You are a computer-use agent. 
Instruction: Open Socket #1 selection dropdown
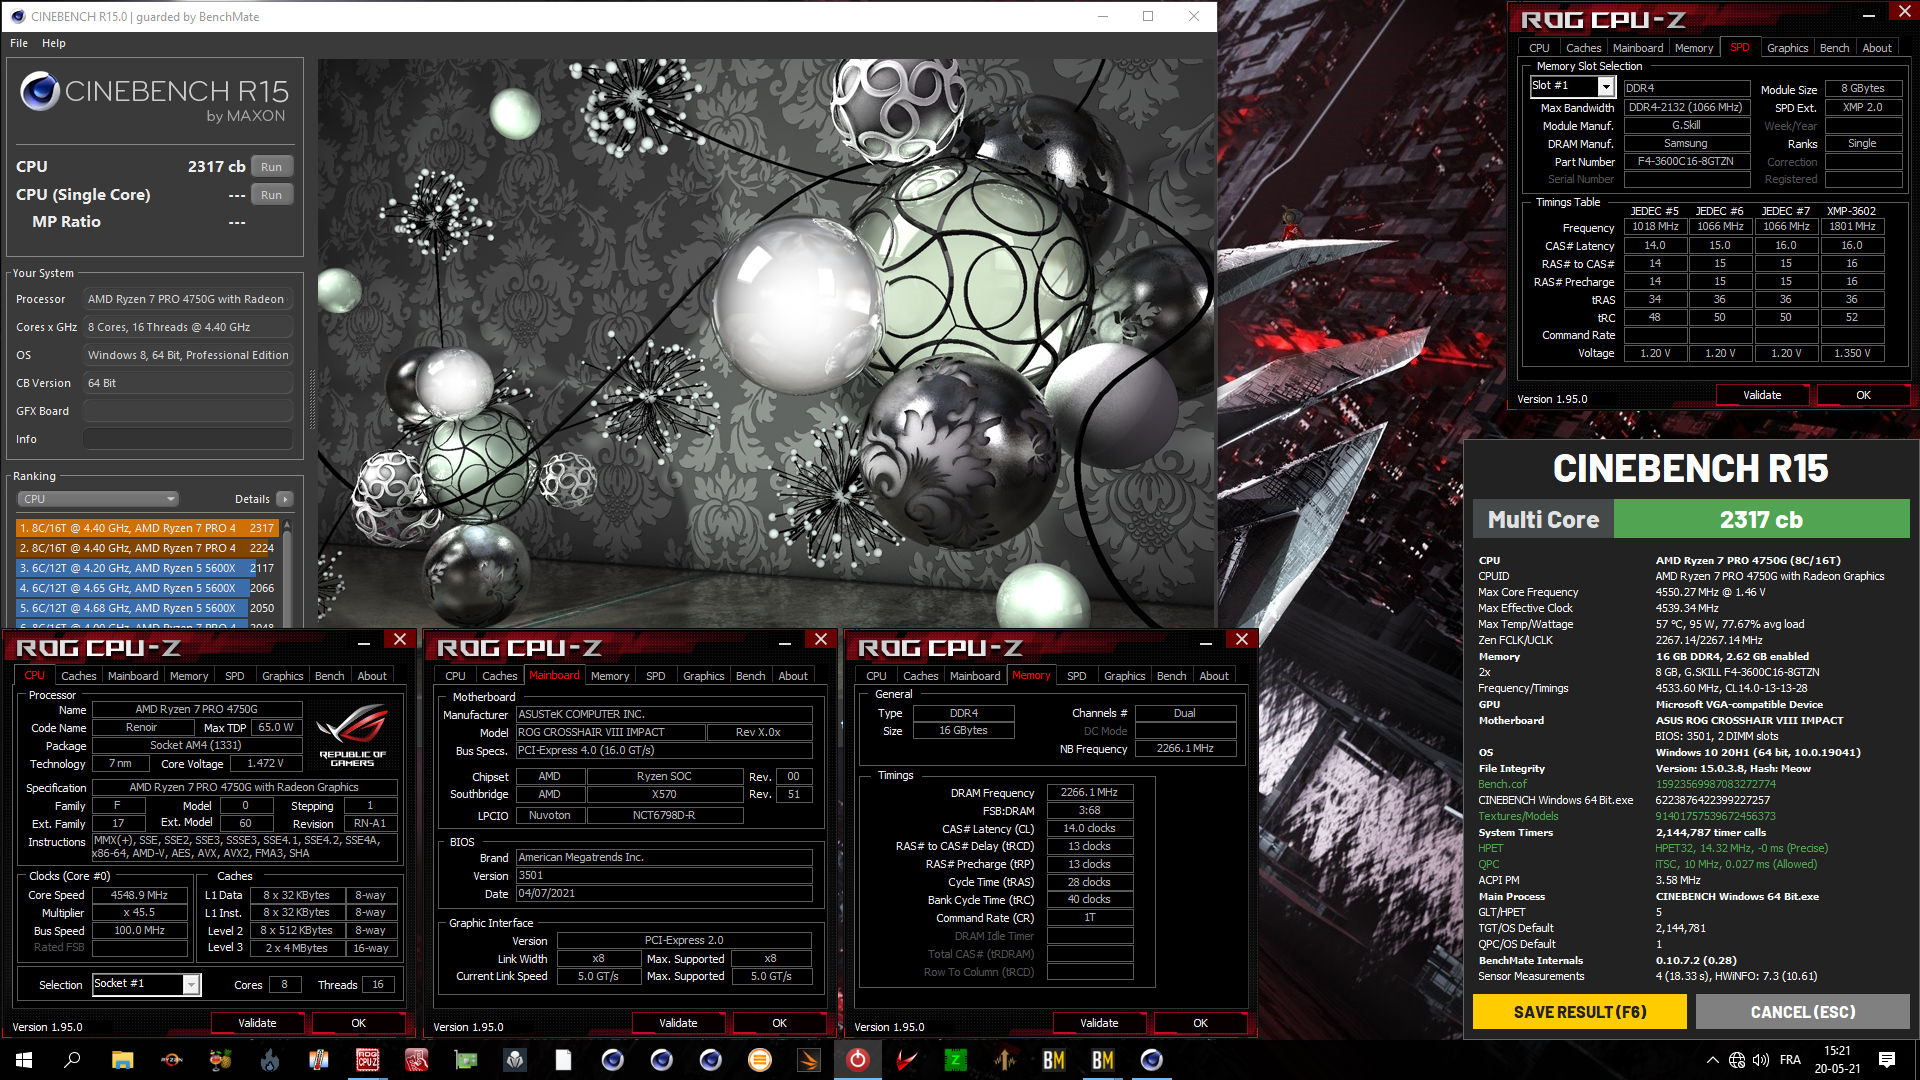click(x=191, y=985)
